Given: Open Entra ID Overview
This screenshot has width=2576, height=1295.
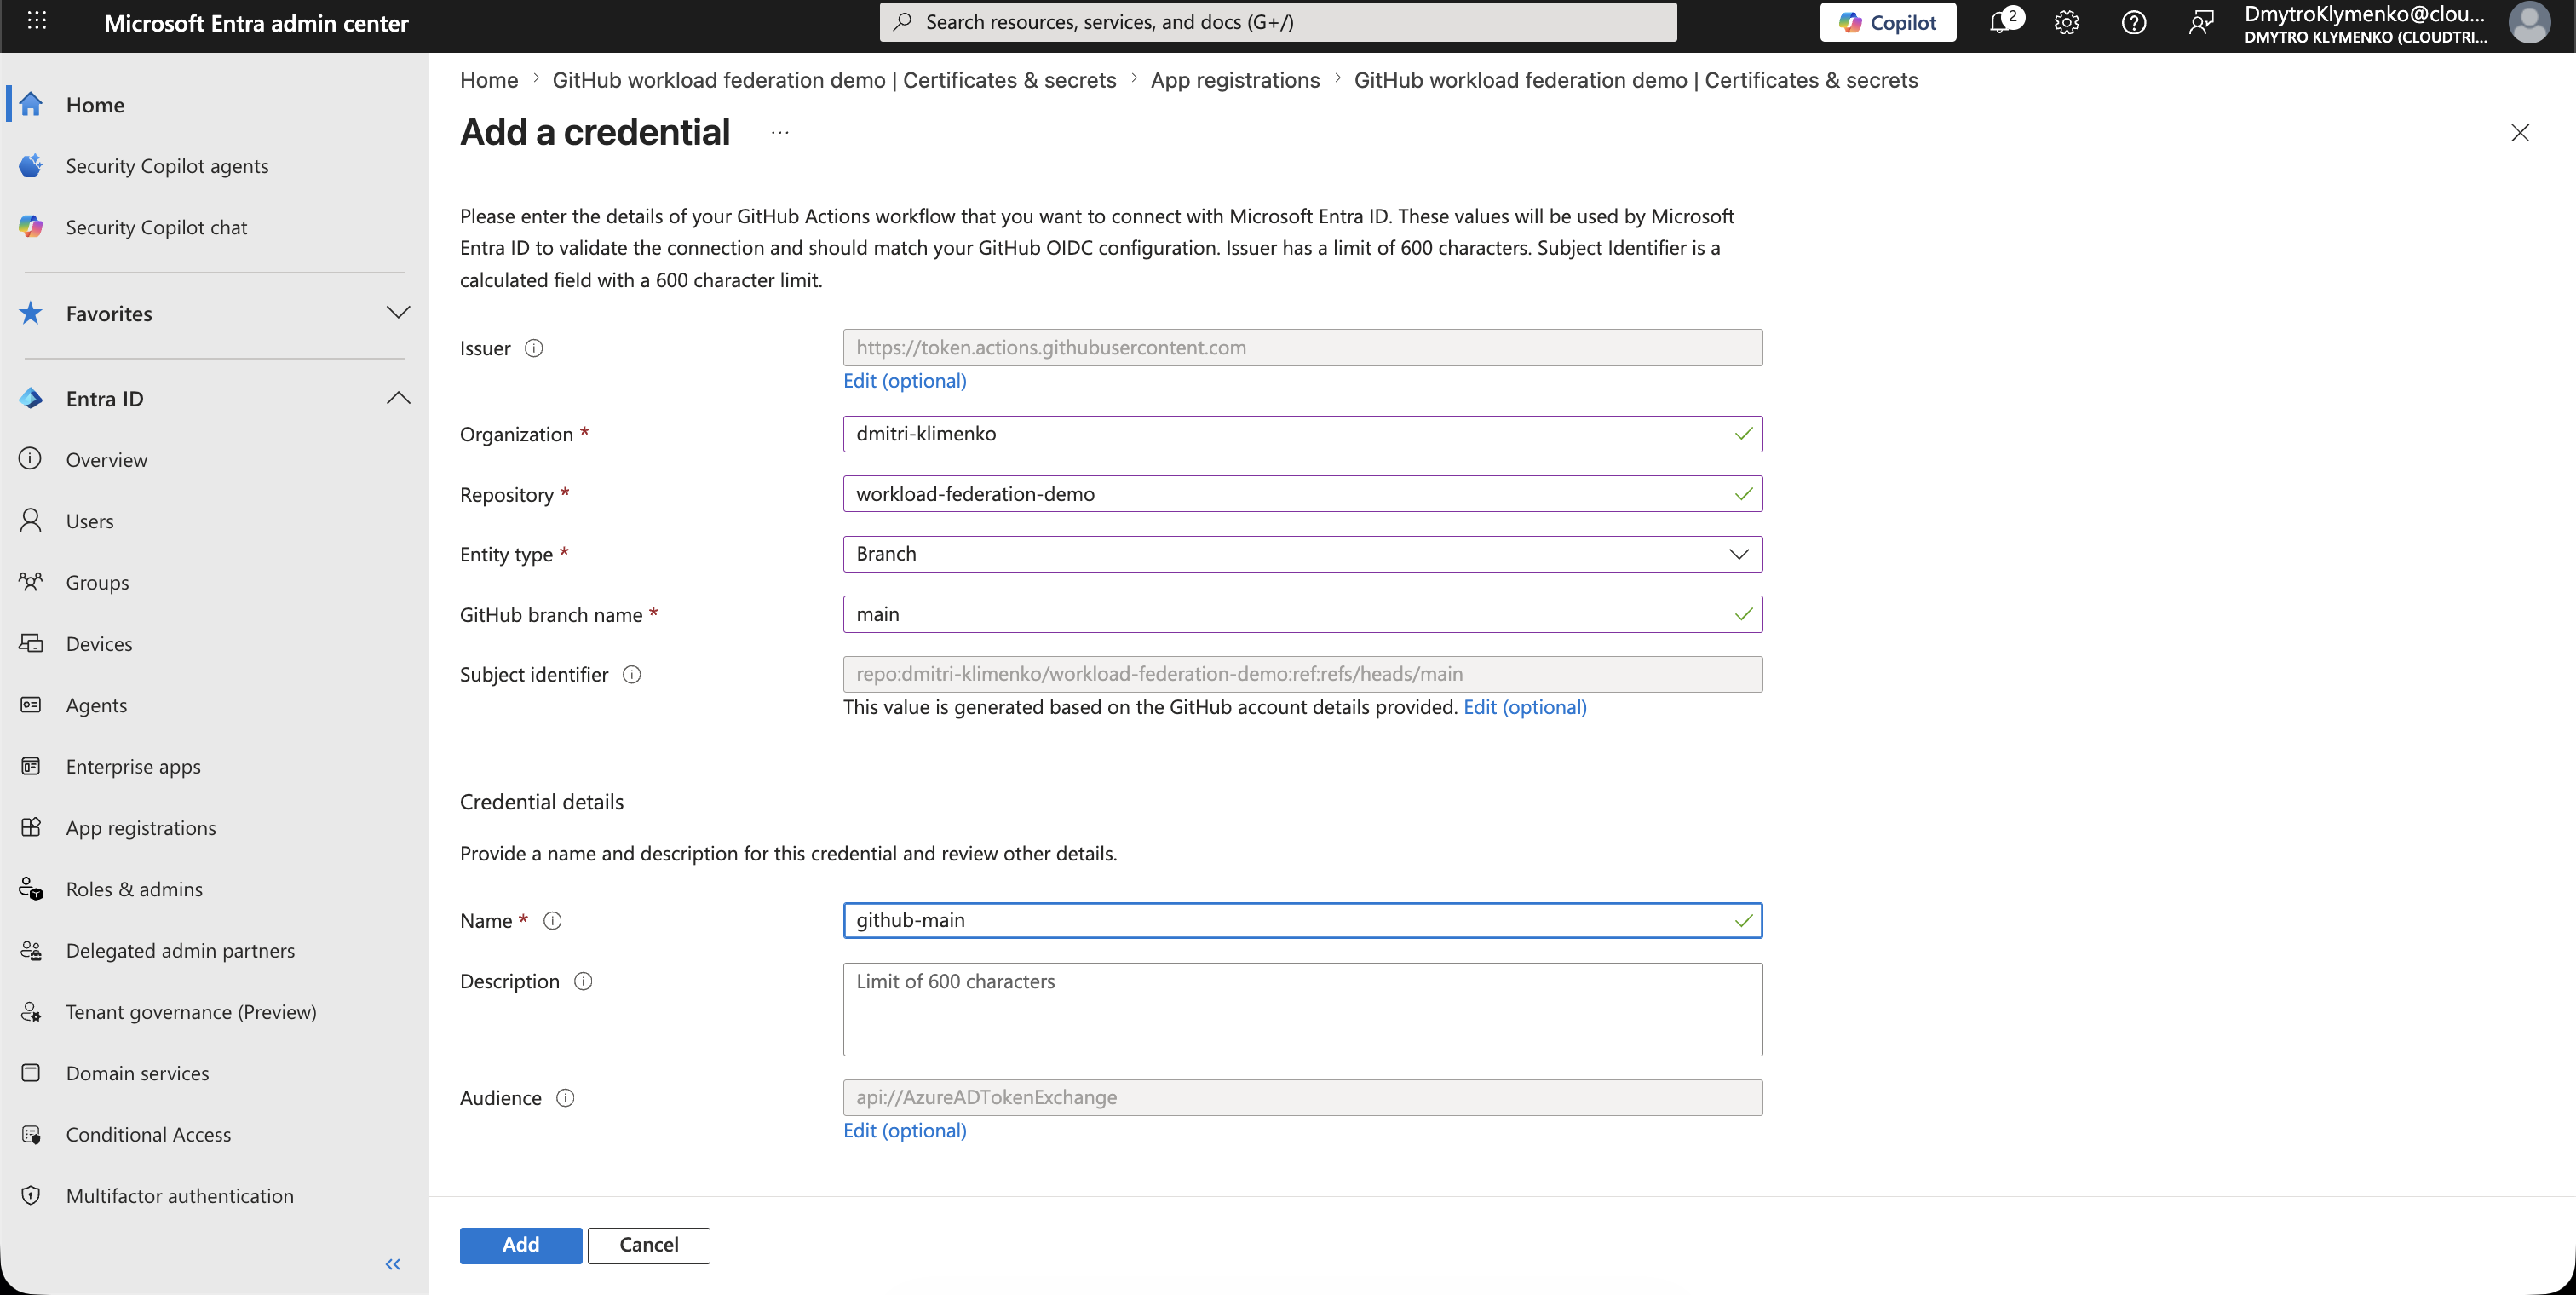Looking at the screenshot, I should click(106, 460).
